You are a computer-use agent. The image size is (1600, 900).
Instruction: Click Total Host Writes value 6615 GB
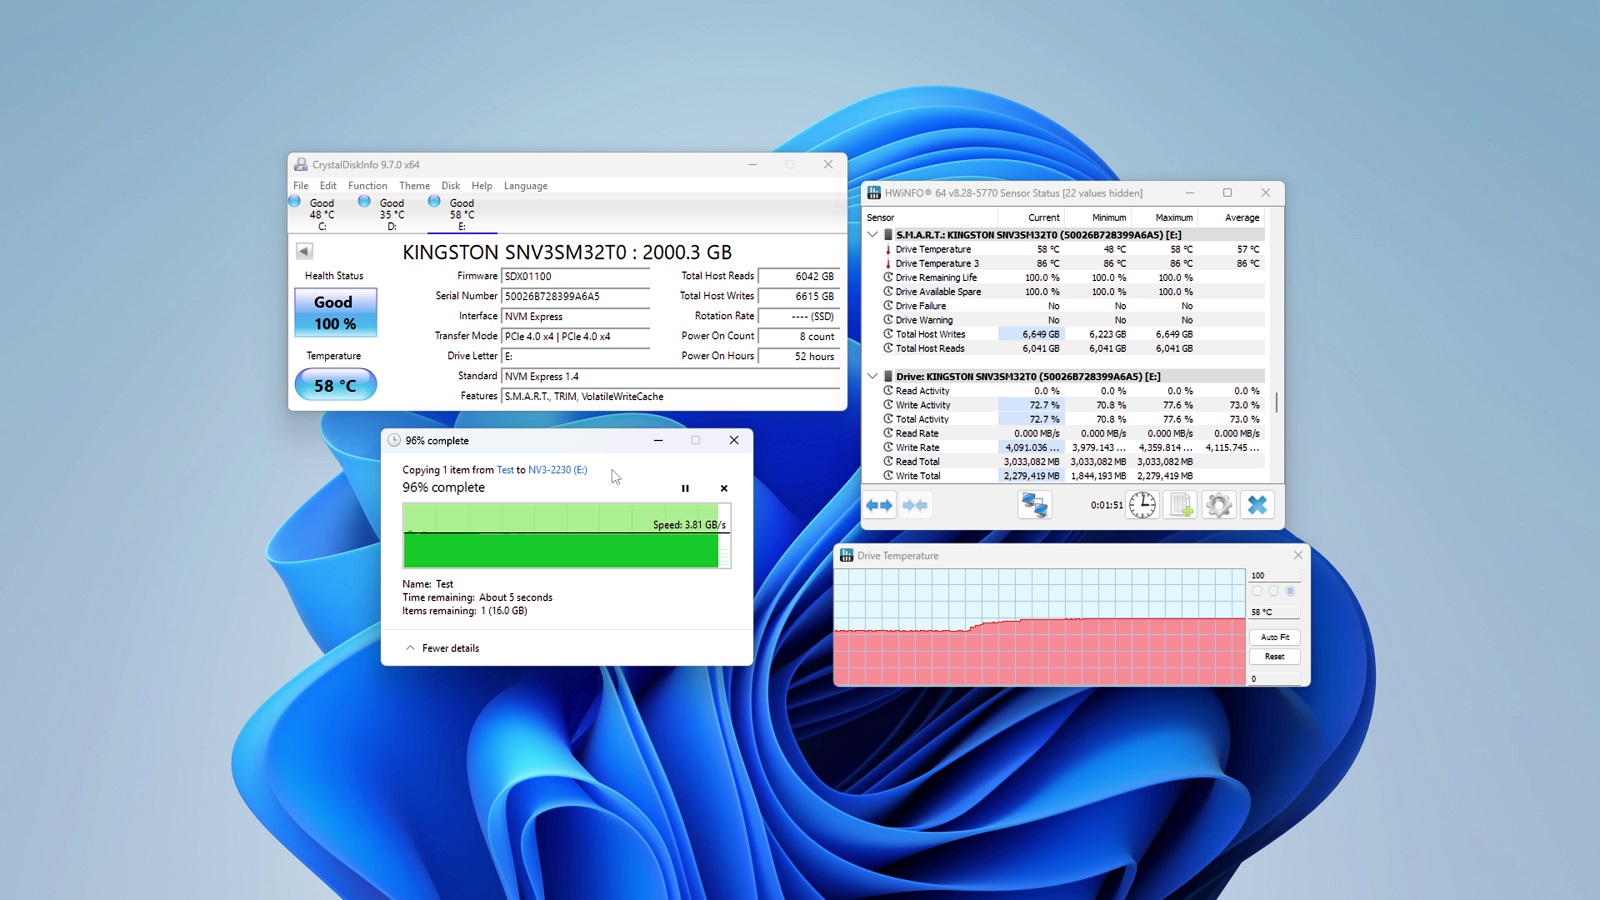pos(798,297)
